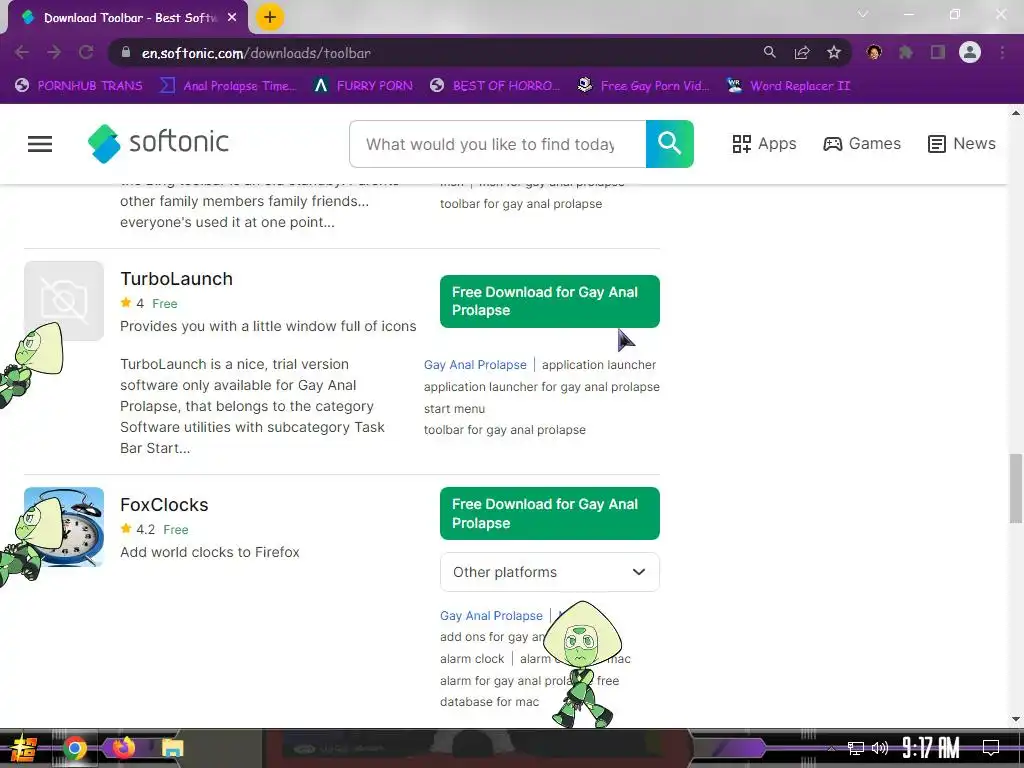Click the 9:17 AM taskbar clock
The height and width of the screenshot is (768, 1024).
931,748
